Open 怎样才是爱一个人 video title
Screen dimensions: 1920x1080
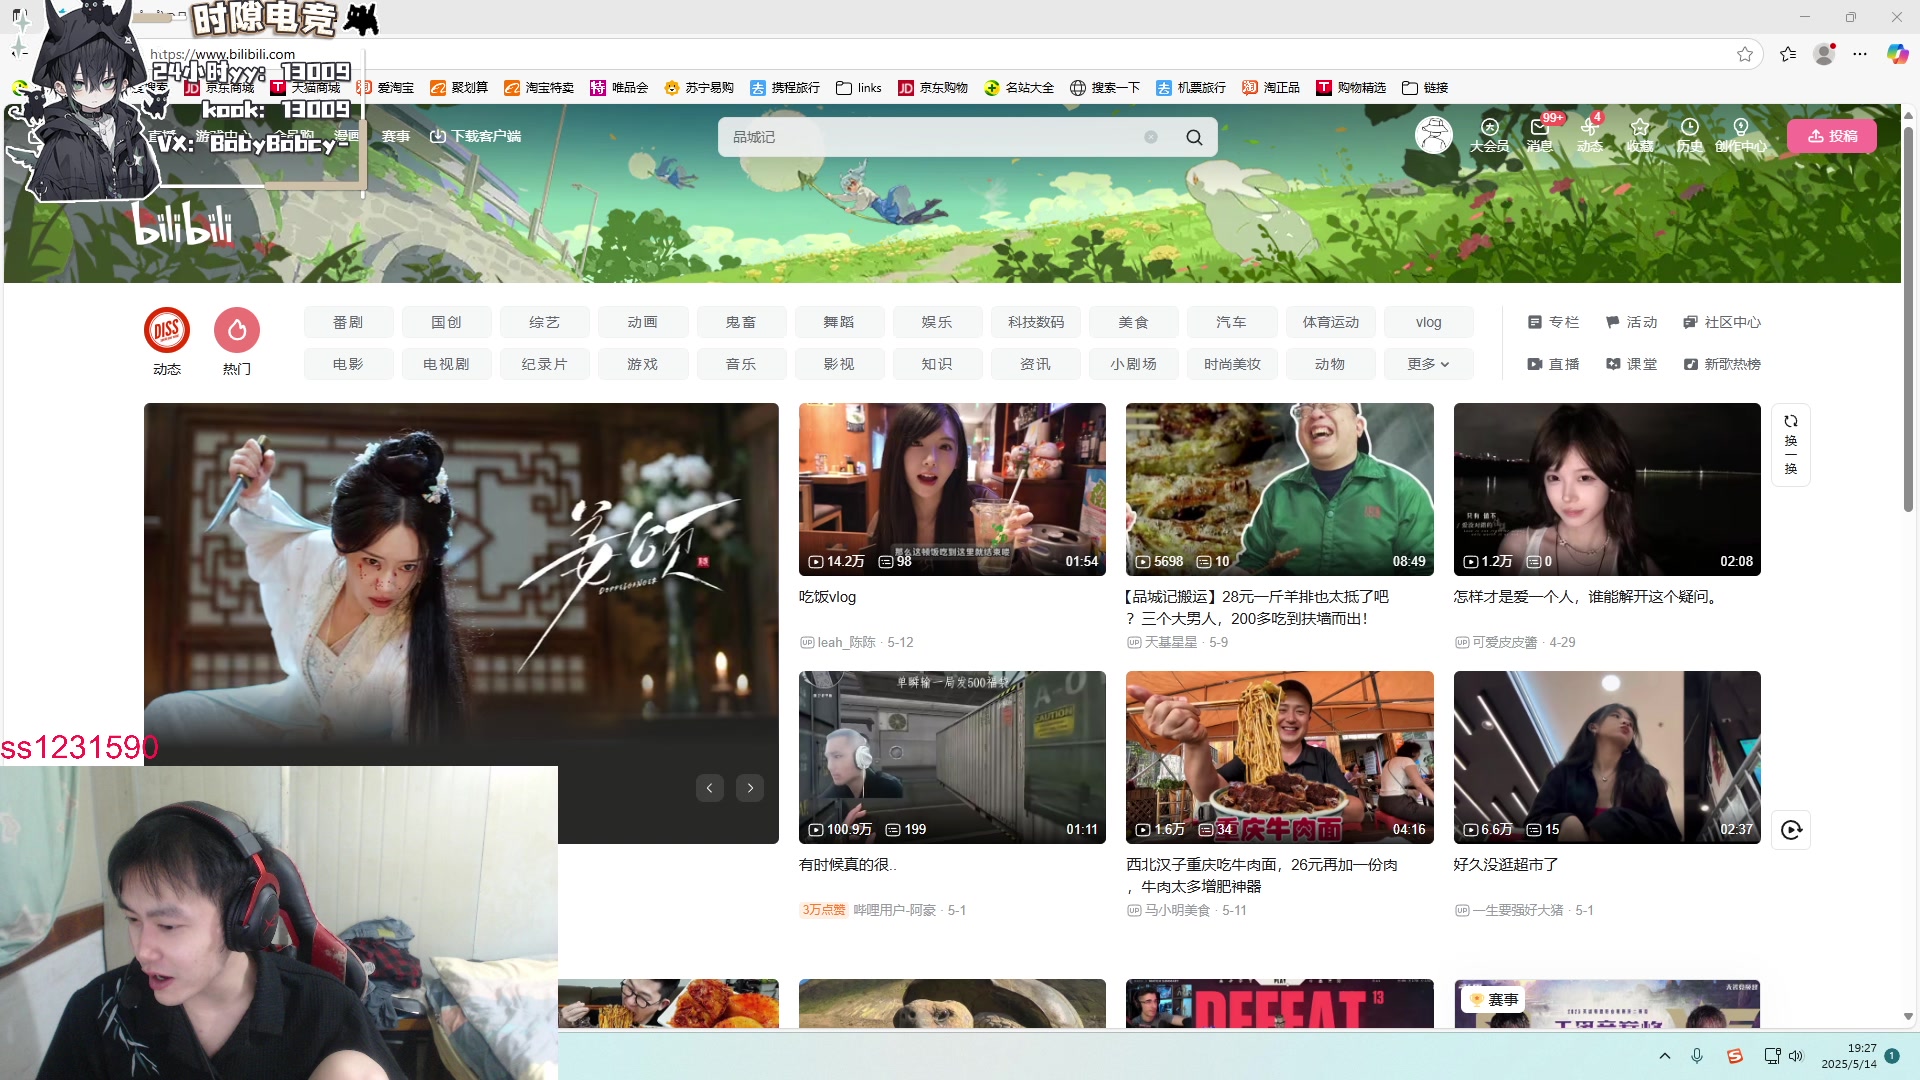(x=1588, y=597)
